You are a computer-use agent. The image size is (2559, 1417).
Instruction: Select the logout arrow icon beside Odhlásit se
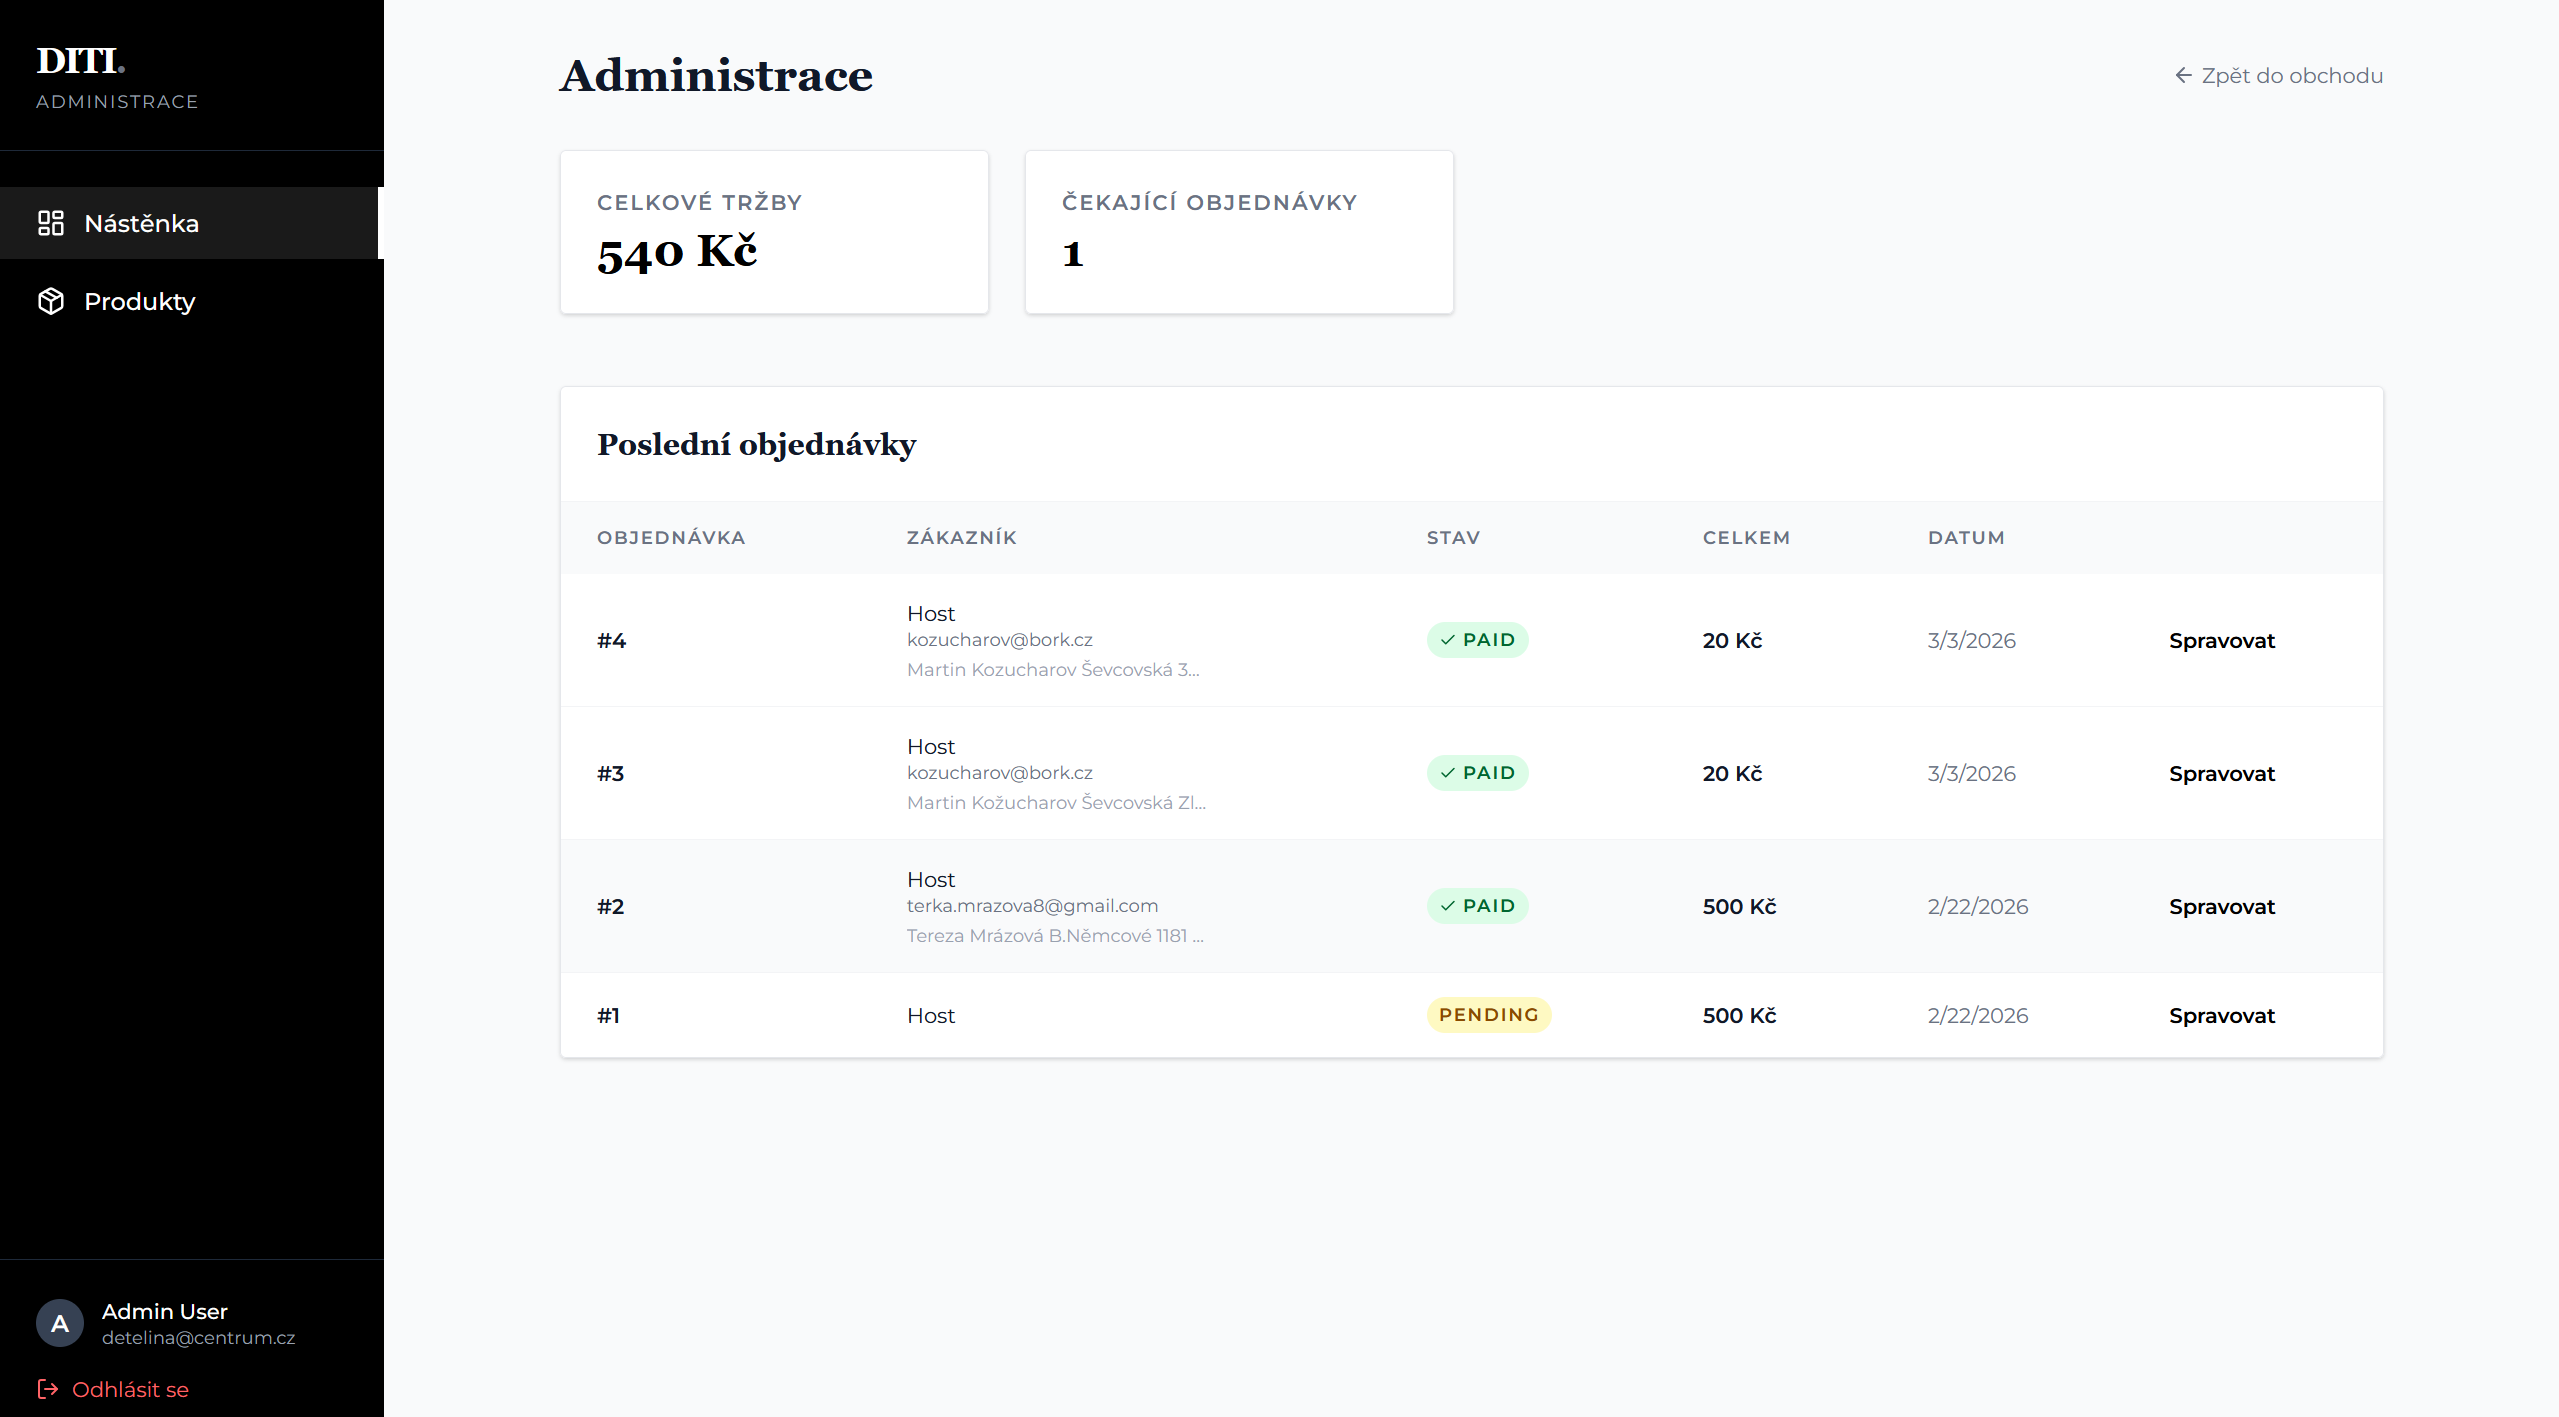click(x=49, y=1388)
